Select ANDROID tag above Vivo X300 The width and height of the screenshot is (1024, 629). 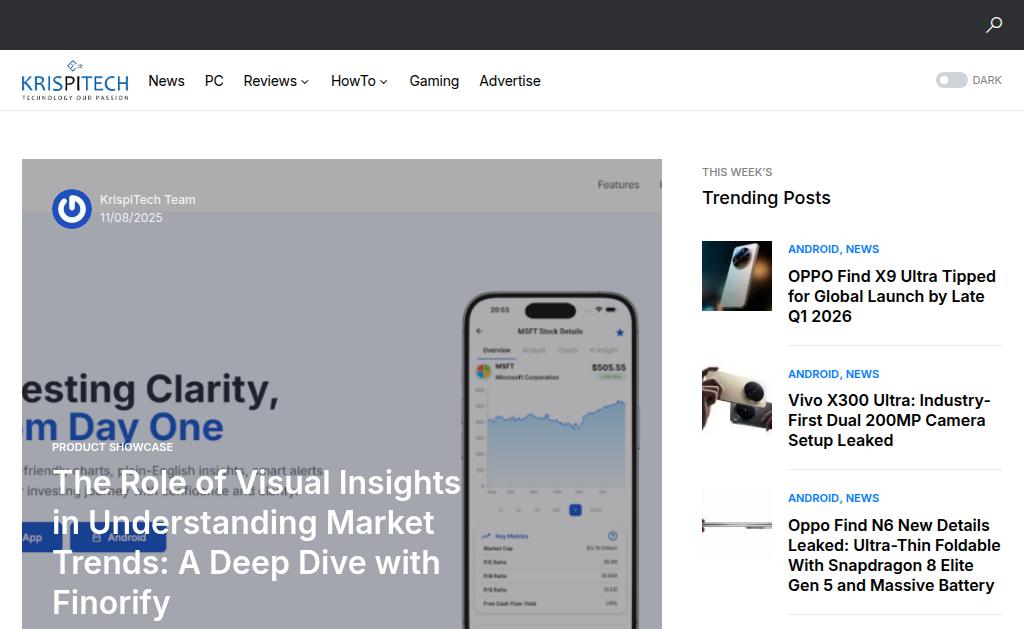pos(814,374)
